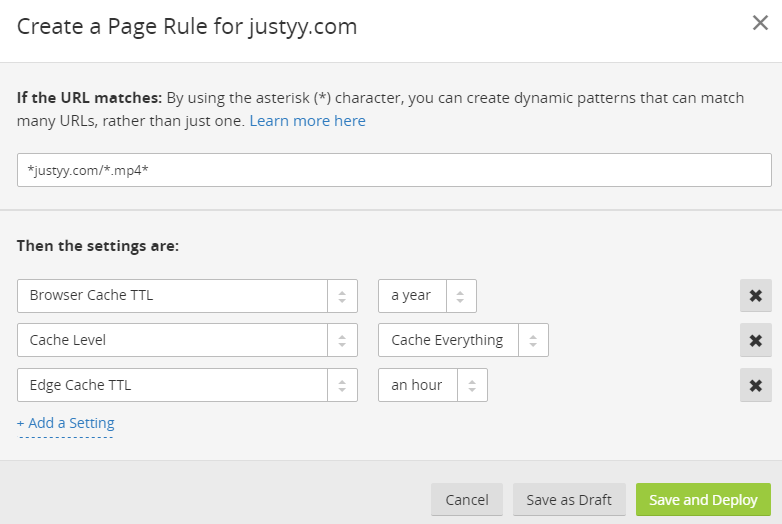Open the 'an hour' value dropdown

point(433,385)
